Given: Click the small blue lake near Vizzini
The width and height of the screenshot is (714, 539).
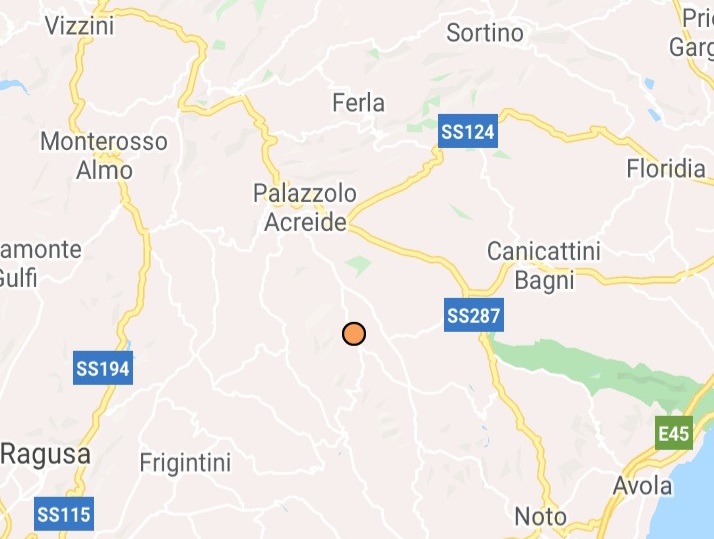Looking at the screenshot, I should 11,86.
